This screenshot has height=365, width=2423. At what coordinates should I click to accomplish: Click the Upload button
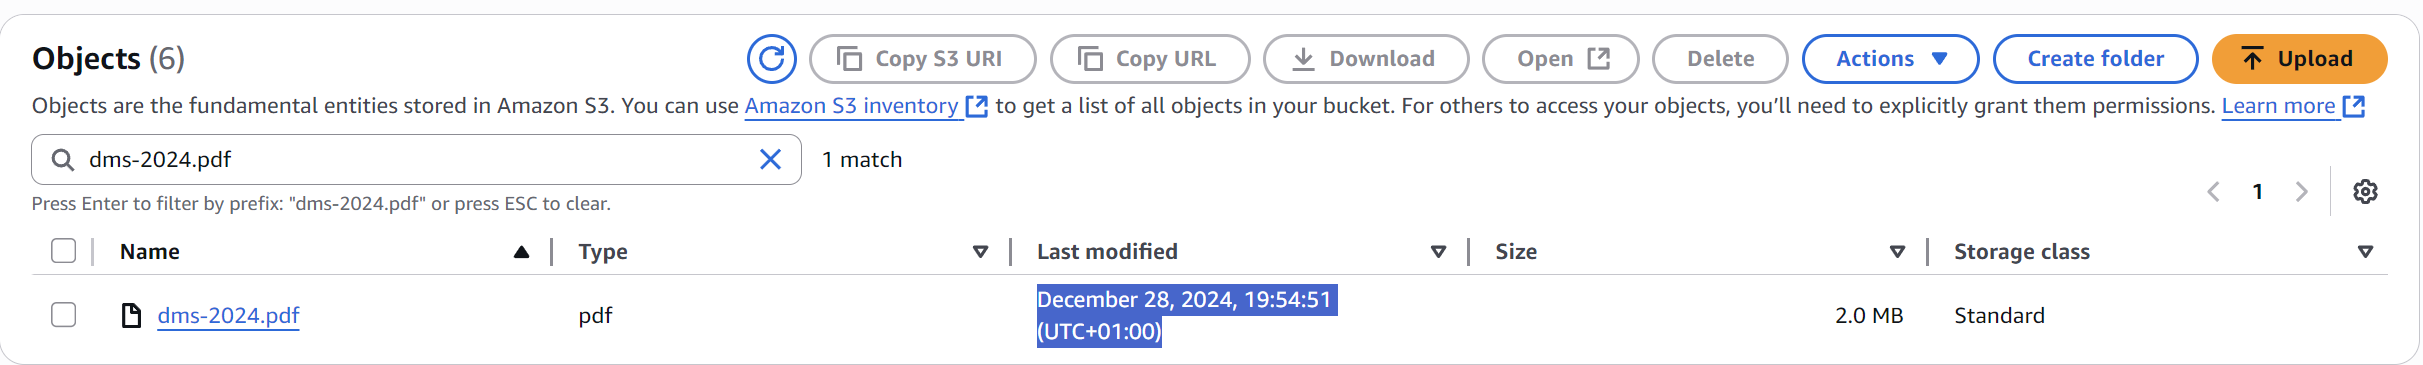point(2299,59)
